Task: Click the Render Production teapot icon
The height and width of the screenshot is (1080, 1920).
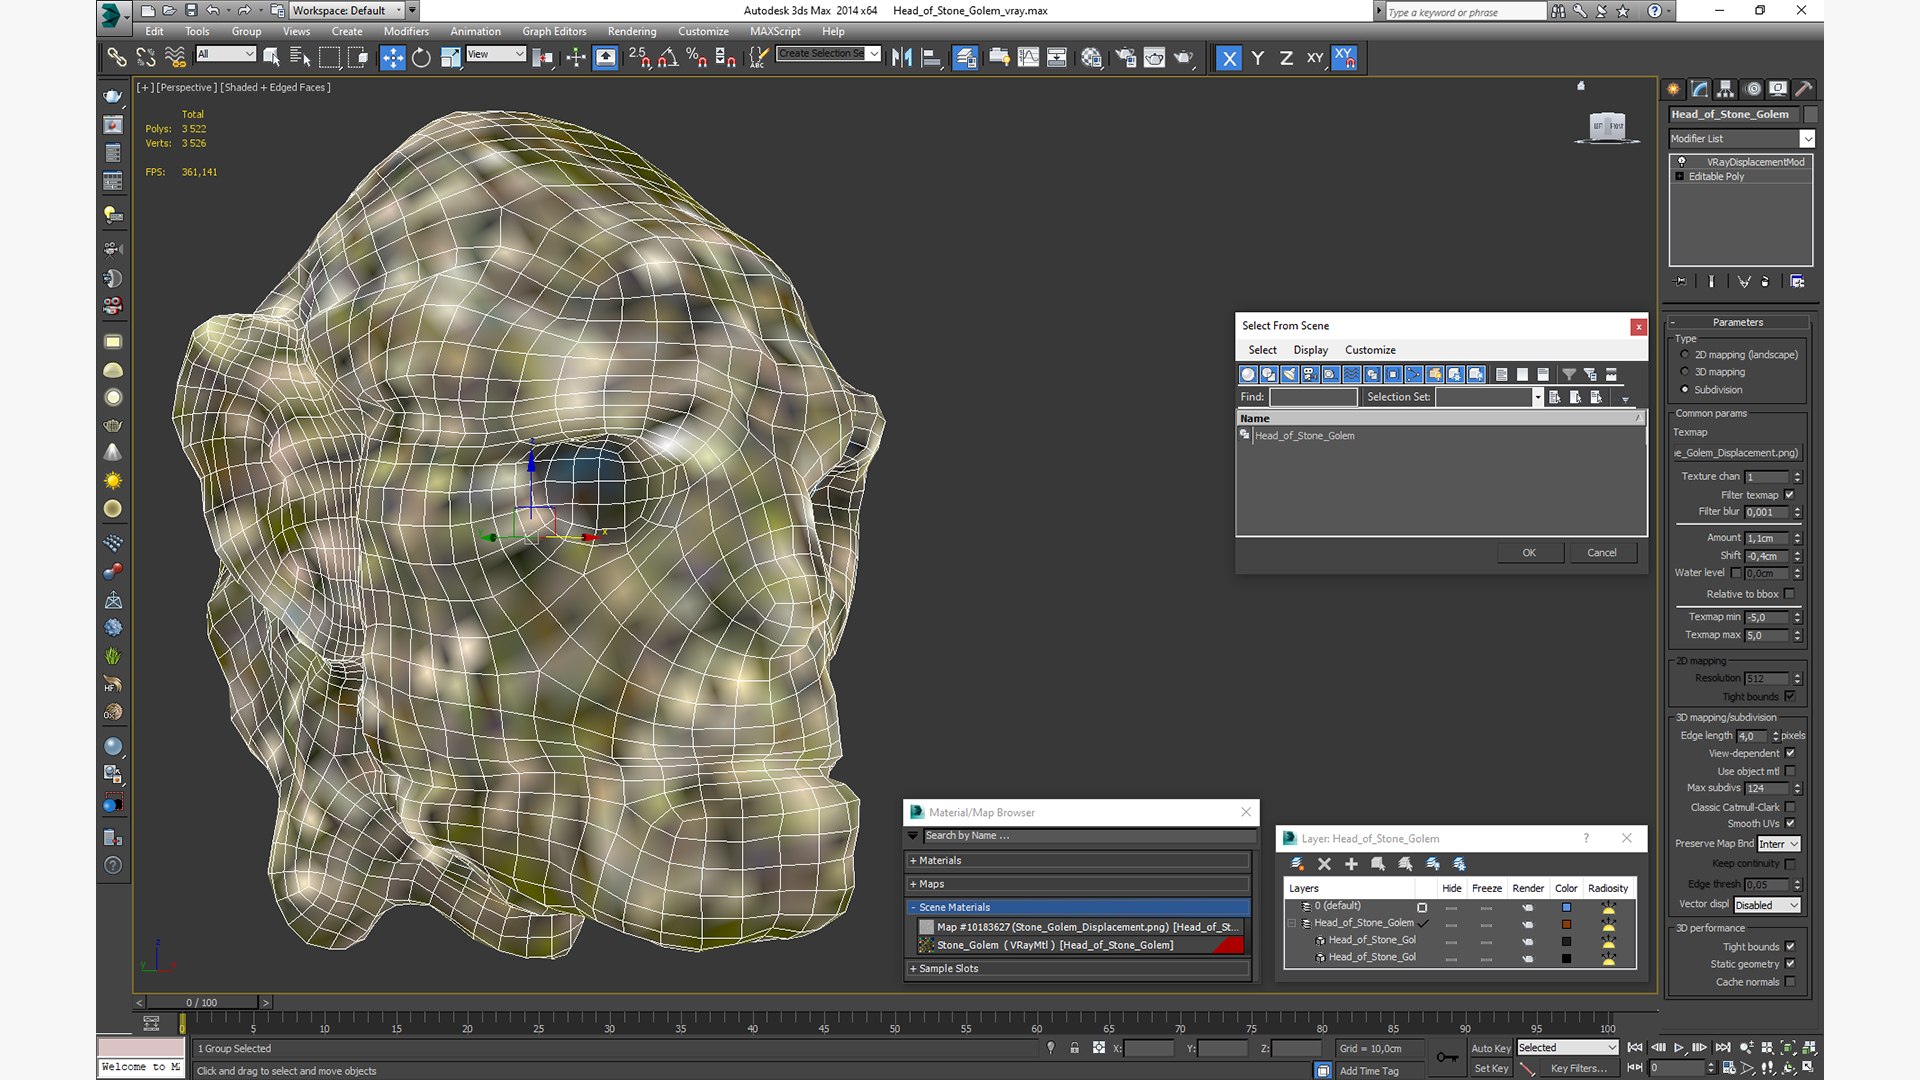Action: tap(1183, 58)
